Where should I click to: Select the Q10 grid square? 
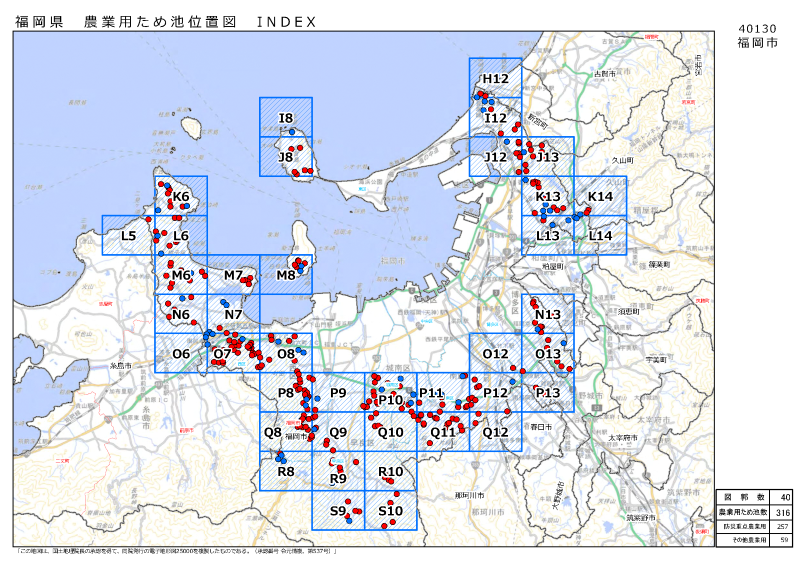click(391, 432)
